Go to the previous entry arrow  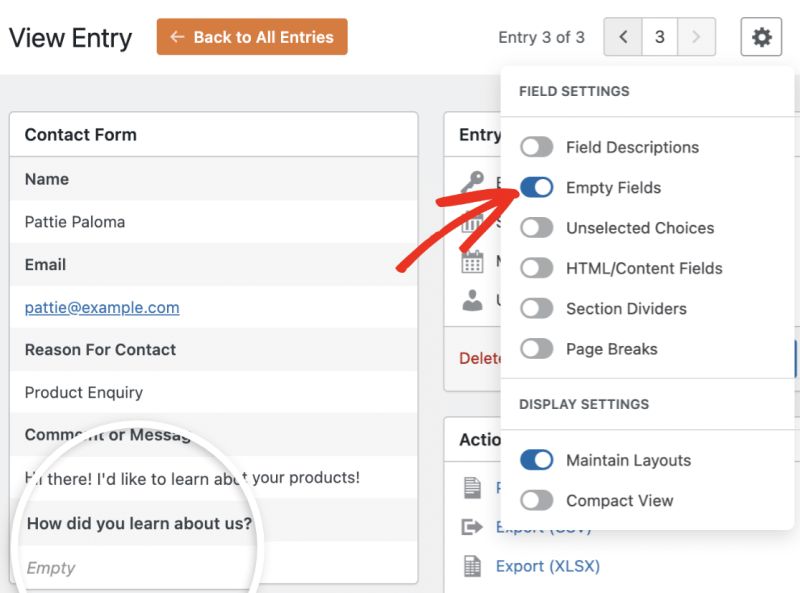click(x=623, y=37)
